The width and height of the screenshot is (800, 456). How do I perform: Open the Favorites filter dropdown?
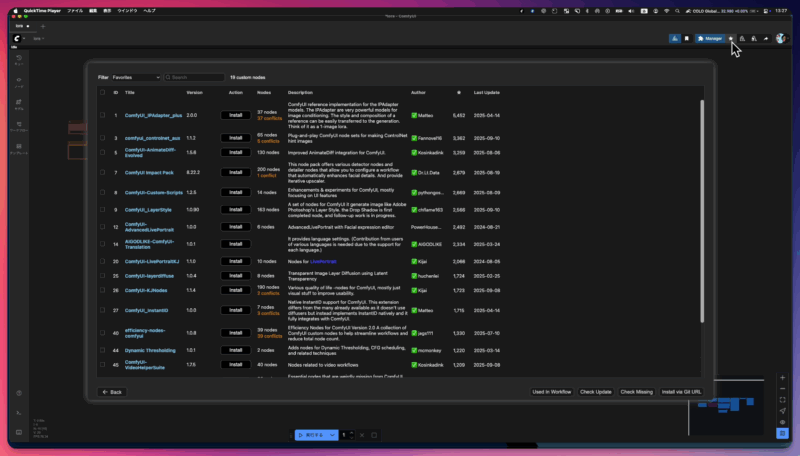[x=135, y=77]
